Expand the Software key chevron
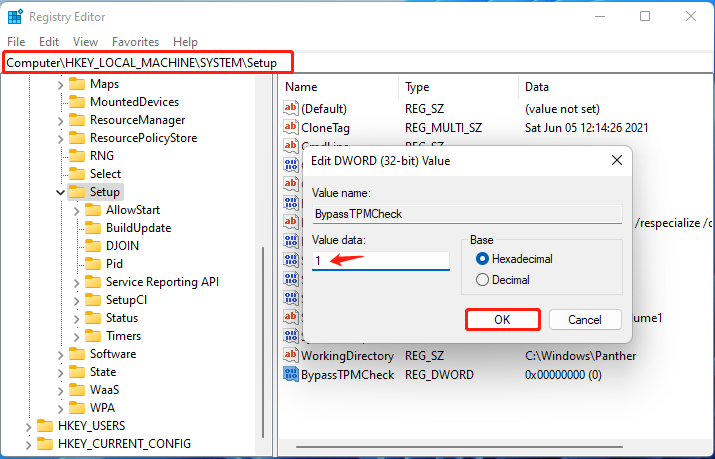Viewport: 715px width, 459px height. [x=60, y=354]
